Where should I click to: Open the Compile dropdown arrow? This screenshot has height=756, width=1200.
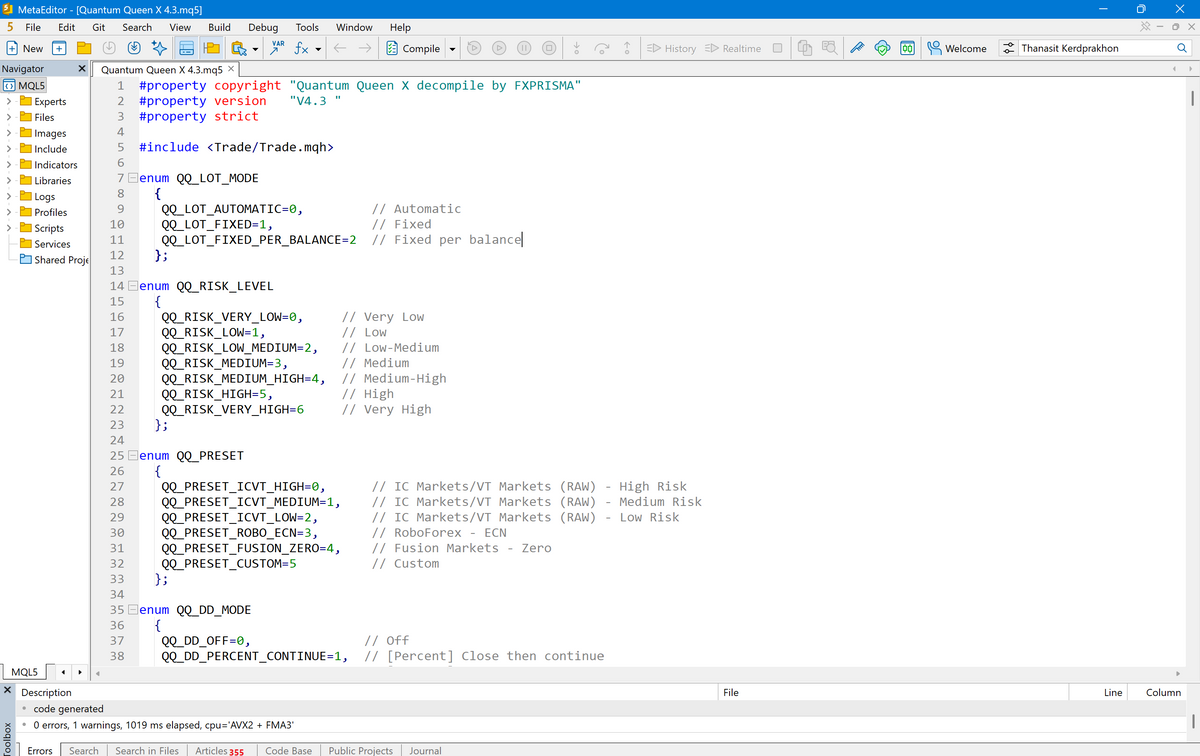[x=452, y=48]
